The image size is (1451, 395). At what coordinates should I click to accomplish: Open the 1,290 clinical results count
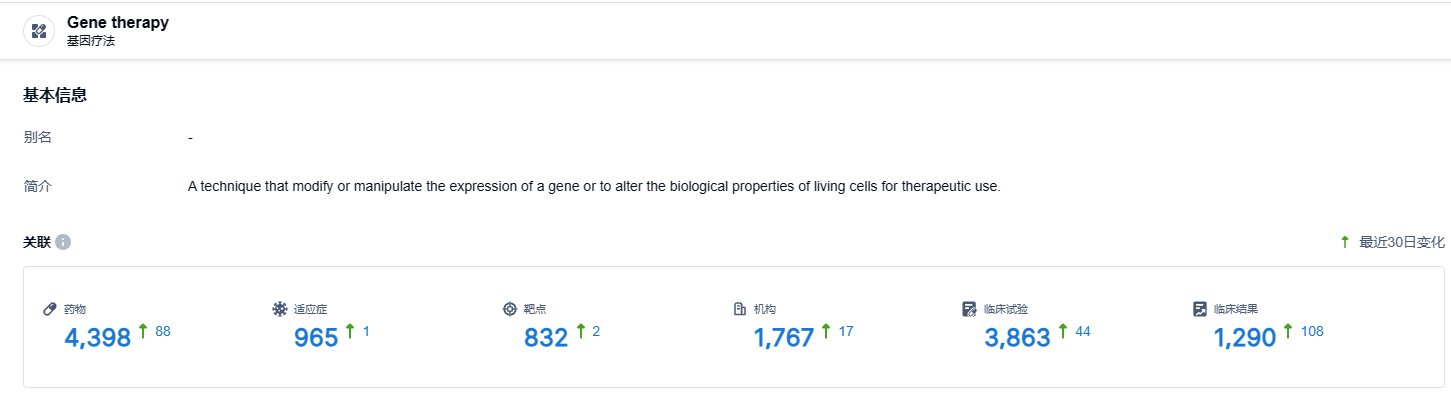[1245, 338]
